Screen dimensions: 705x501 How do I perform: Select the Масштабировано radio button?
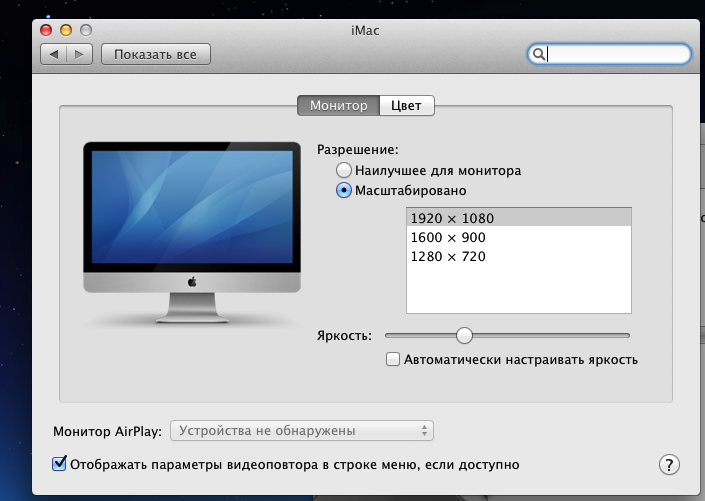tap(344, 190)
